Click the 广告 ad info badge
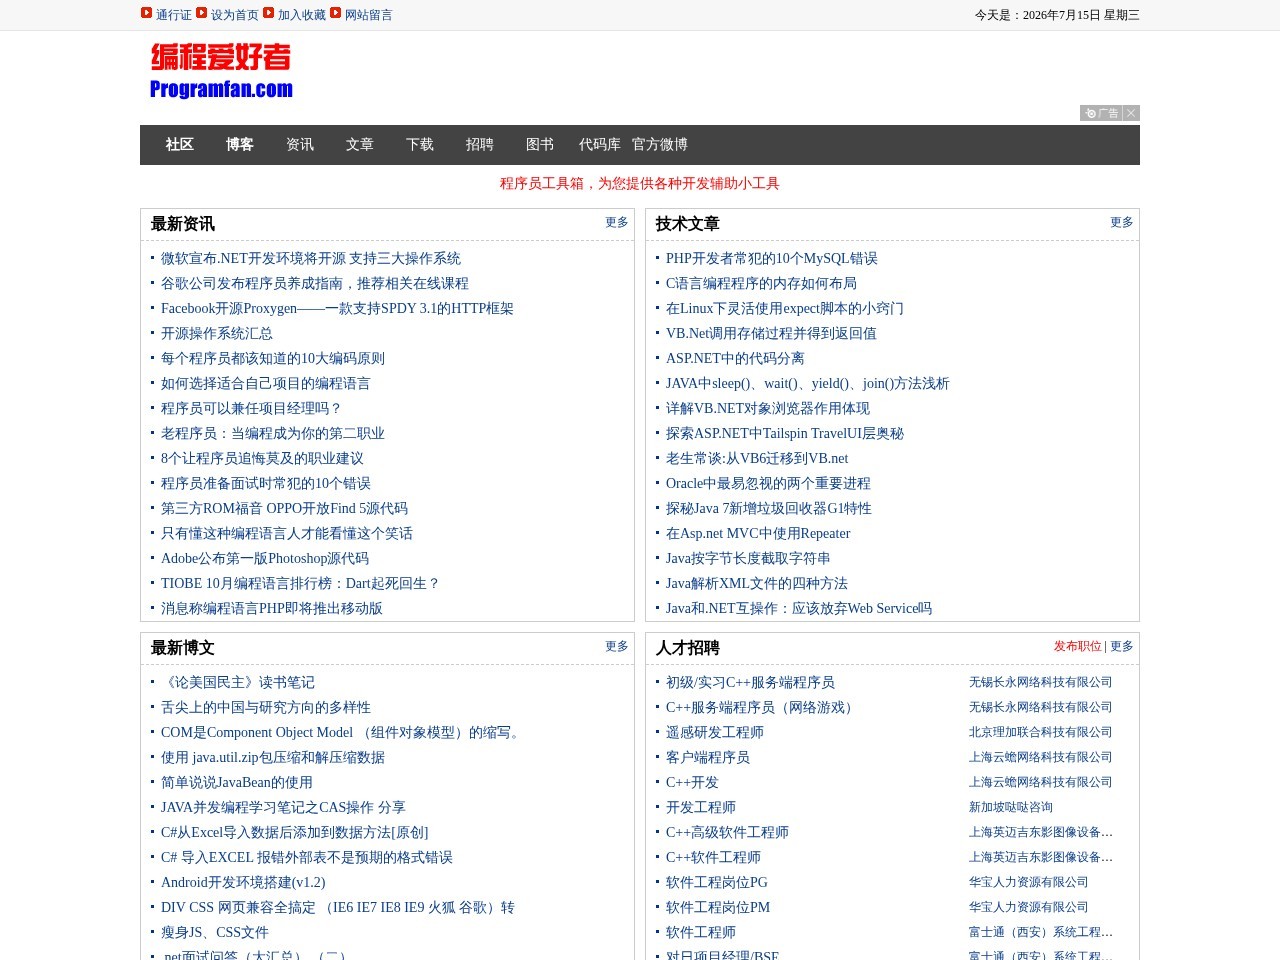This screenshot has width=1280, height=960. 1101,113
